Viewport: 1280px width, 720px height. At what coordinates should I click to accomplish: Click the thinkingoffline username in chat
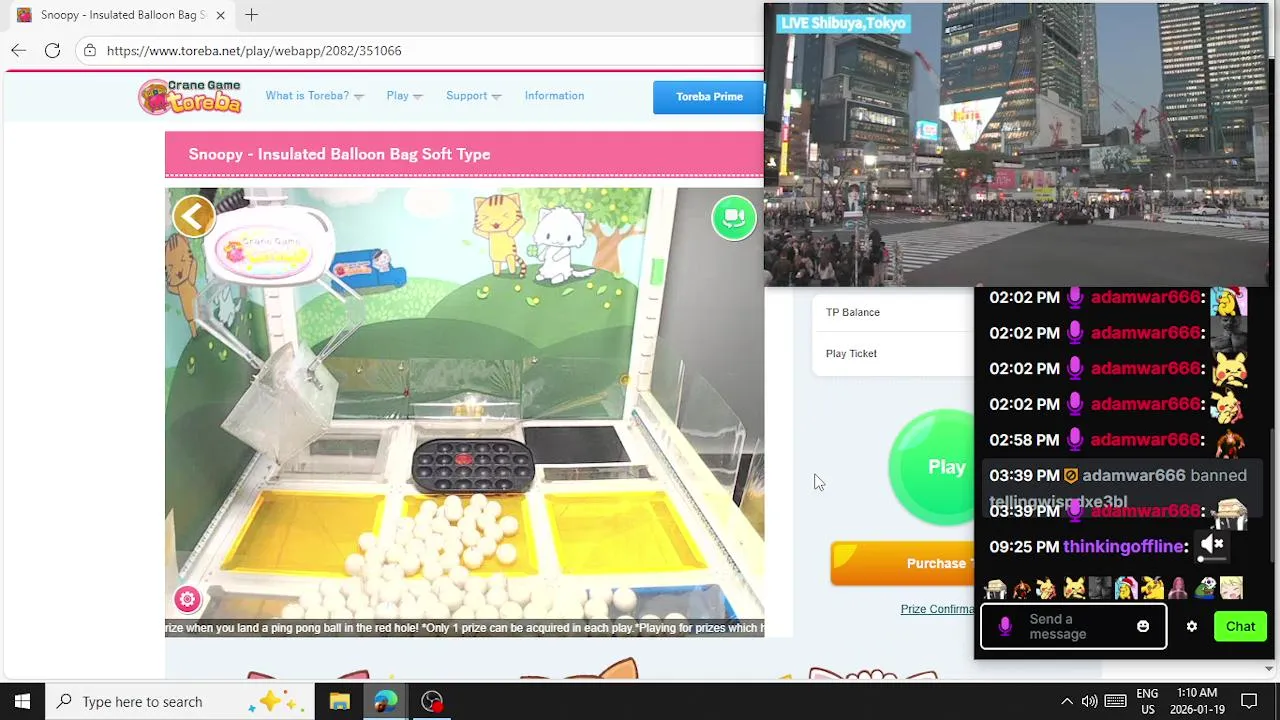click(x=1123, y=547)
